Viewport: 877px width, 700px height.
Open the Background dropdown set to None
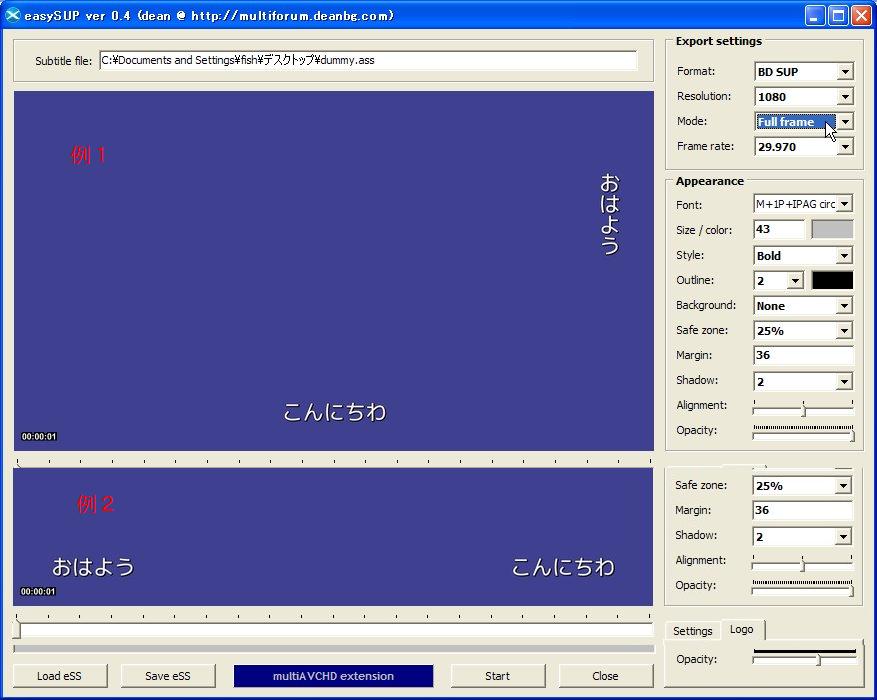click(803, 306)
